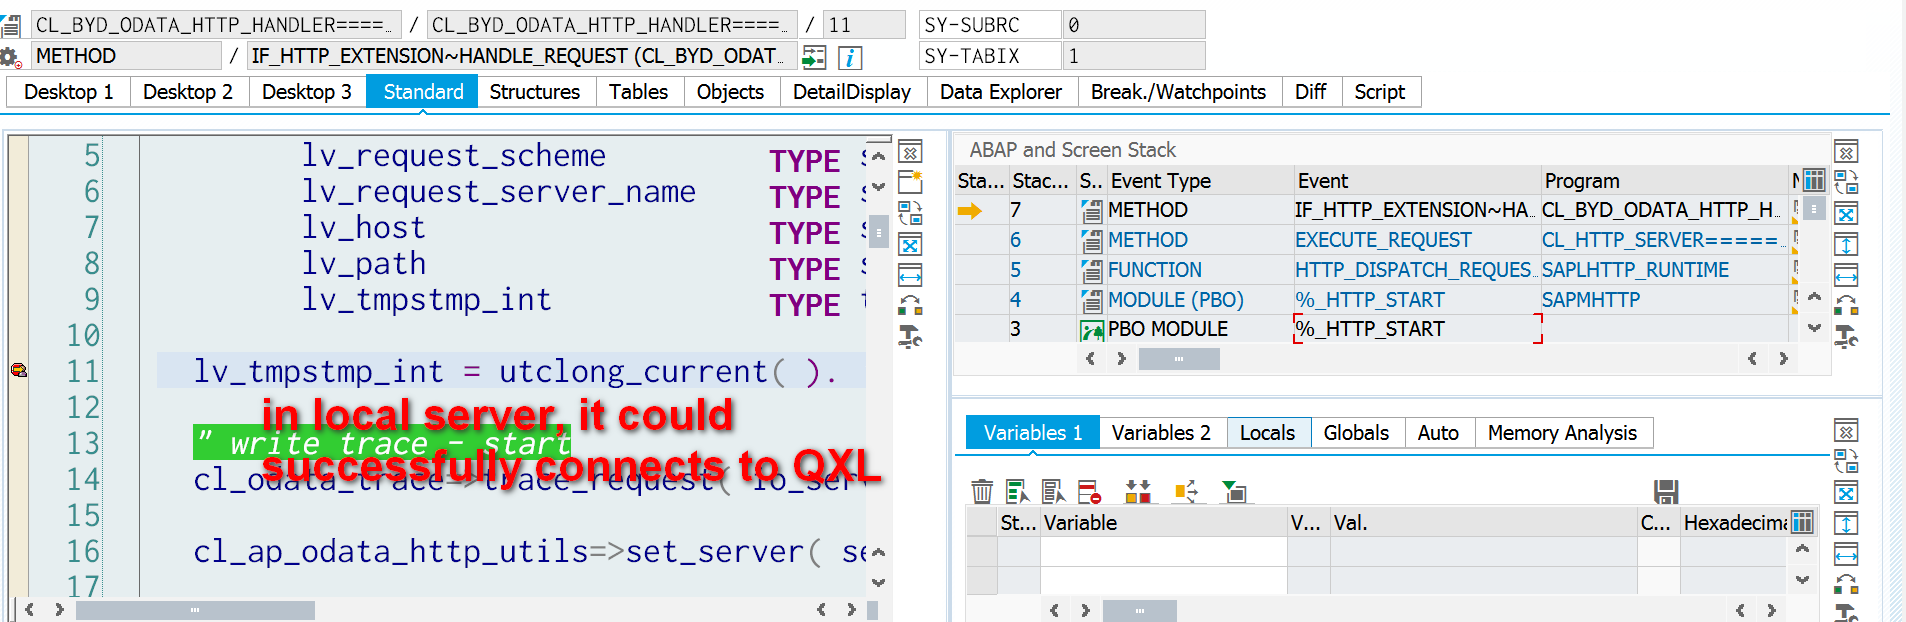Swap the ABAP and Screen Stack tool
1906x622 pixels.
point(1846,182)
